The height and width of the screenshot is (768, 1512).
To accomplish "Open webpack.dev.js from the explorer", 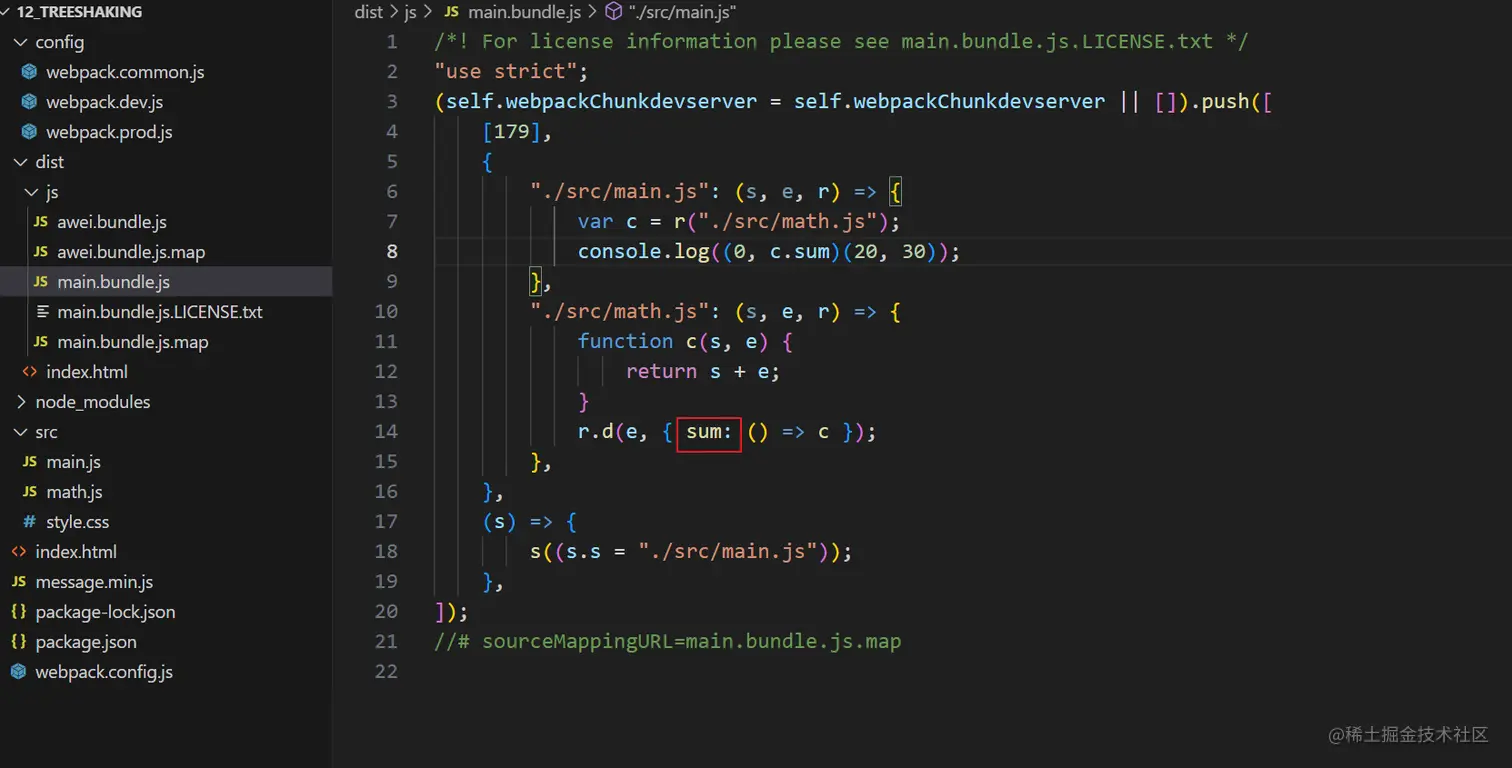I will pos(104,102).
